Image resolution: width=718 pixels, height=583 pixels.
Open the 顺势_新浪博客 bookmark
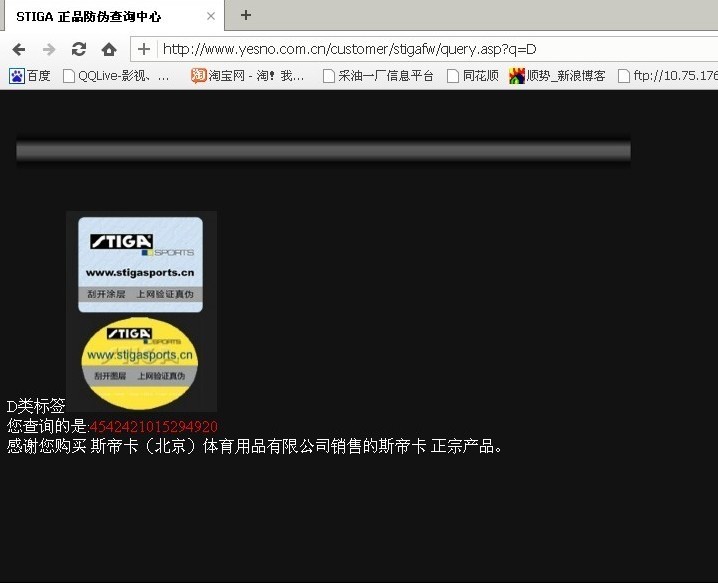[x=557, y=76]
